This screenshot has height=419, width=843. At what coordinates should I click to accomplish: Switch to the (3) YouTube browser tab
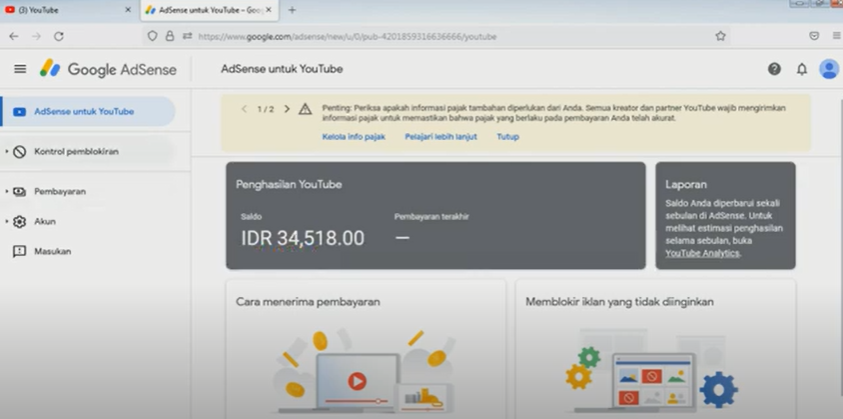pyautogui.click(x=67, y=10)
